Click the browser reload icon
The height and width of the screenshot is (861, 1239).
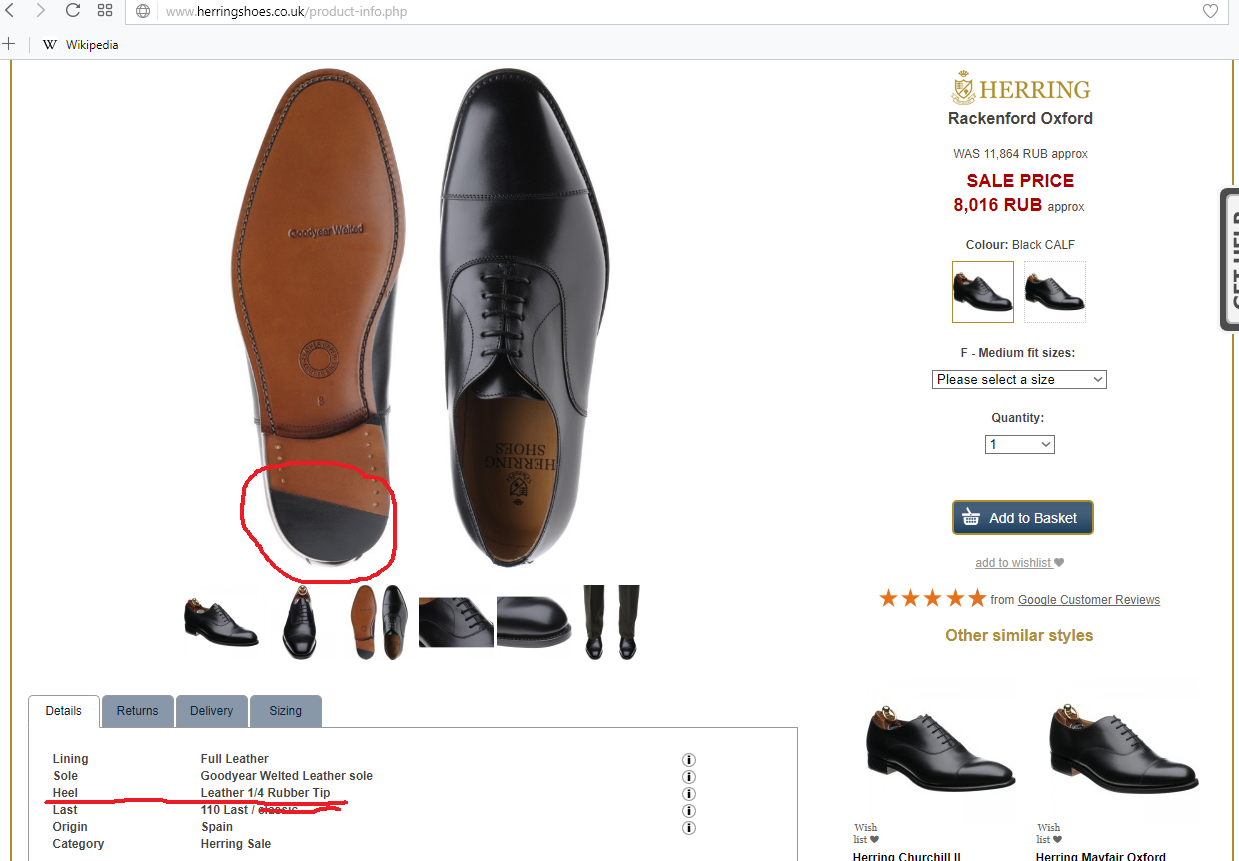coord(72,11)
